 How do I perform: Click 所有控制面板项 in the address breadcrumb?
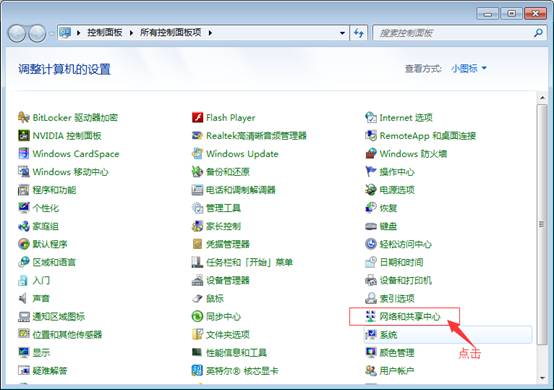(x=171, y=32)
